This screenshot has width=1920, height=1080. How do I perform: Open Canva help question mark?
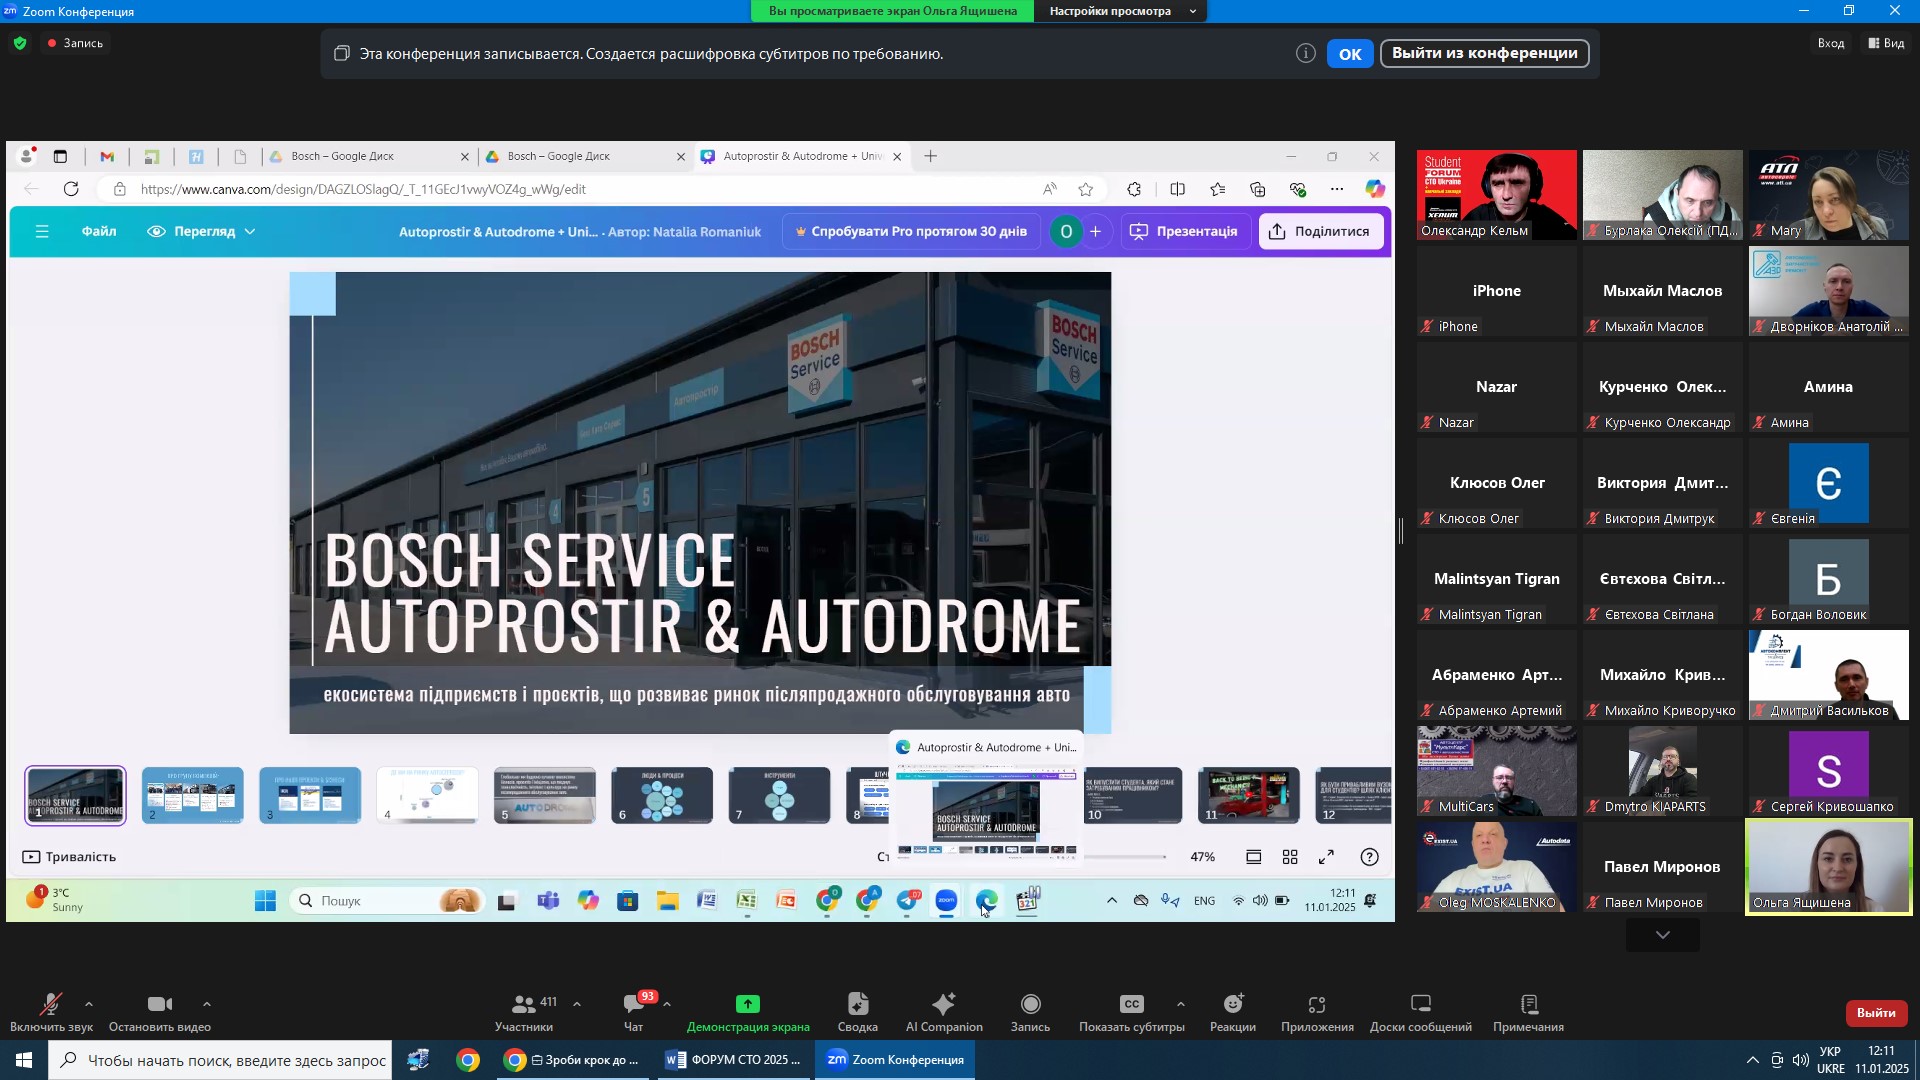(x=1370, y=857)
